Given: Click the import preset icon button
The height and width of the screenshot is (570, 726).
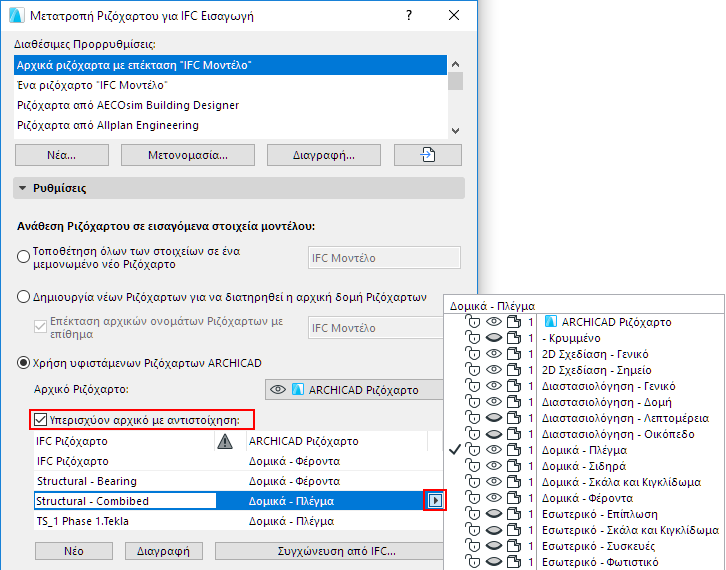Looking at the screenshot, I should pos(427,155).
